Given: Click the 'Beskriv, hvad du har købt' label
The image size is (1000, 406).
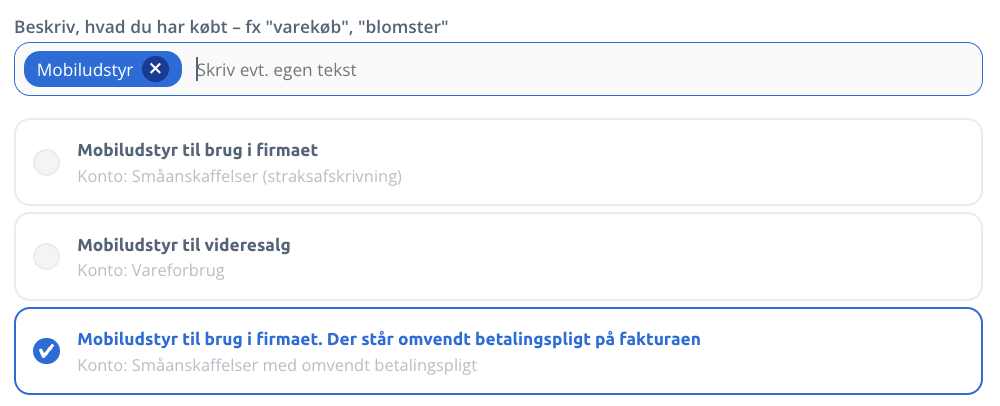Looking at the screenshot, I should coord(126,27).
